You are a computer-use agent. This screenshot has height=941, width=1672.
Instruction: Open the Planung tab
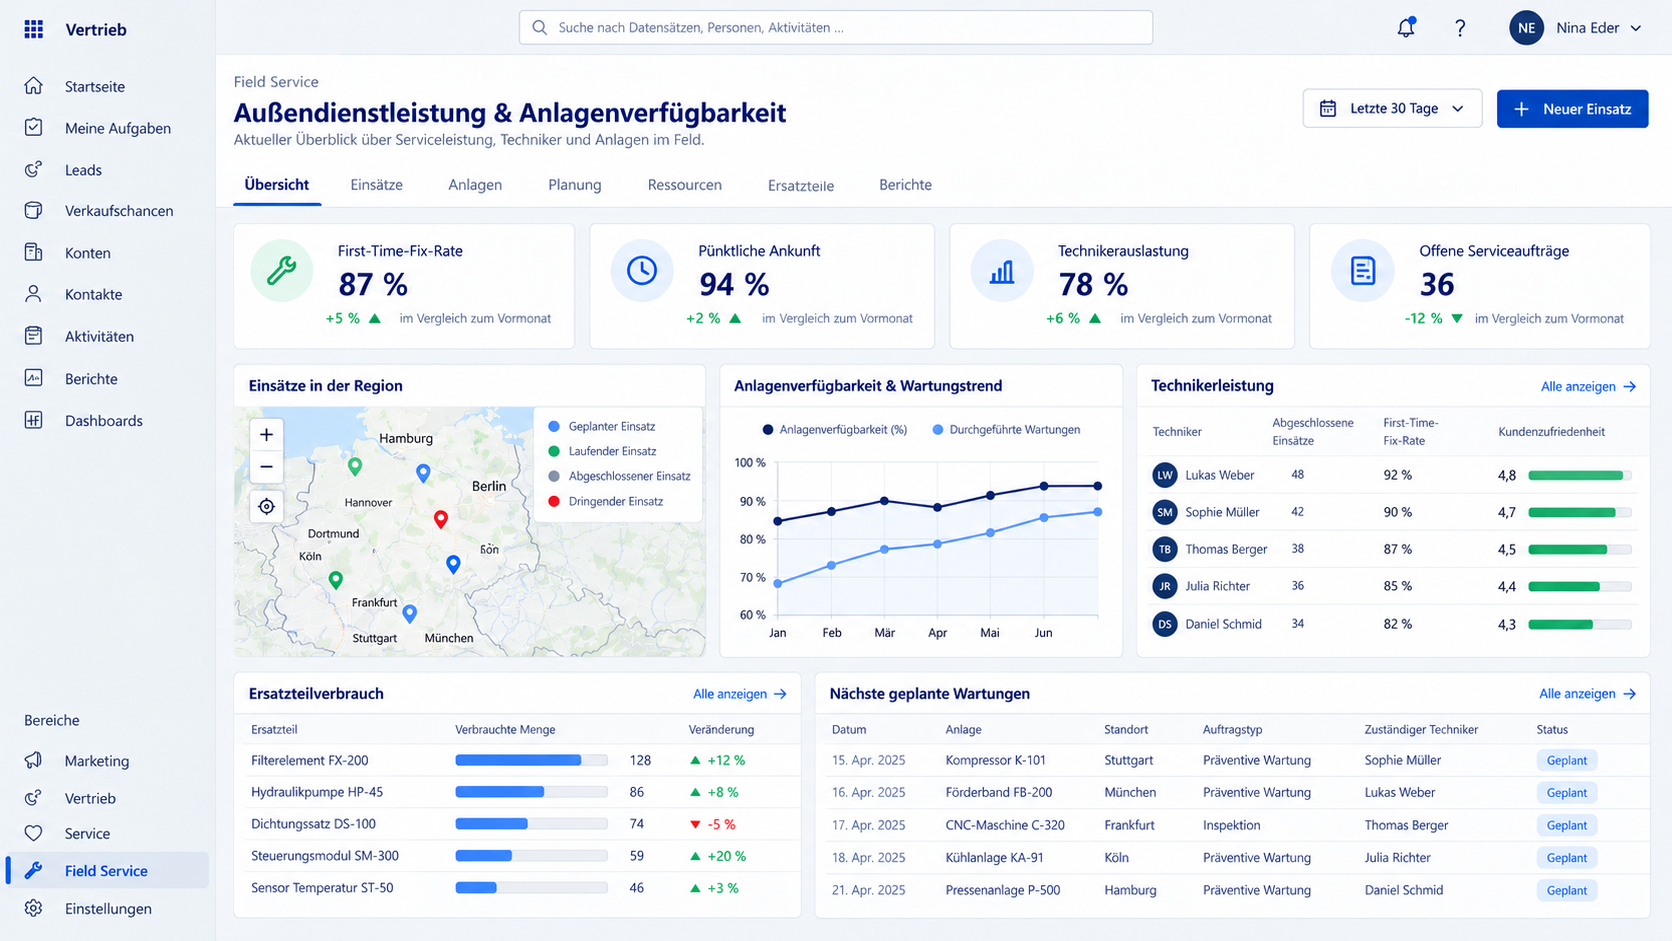tap(575, 185)
